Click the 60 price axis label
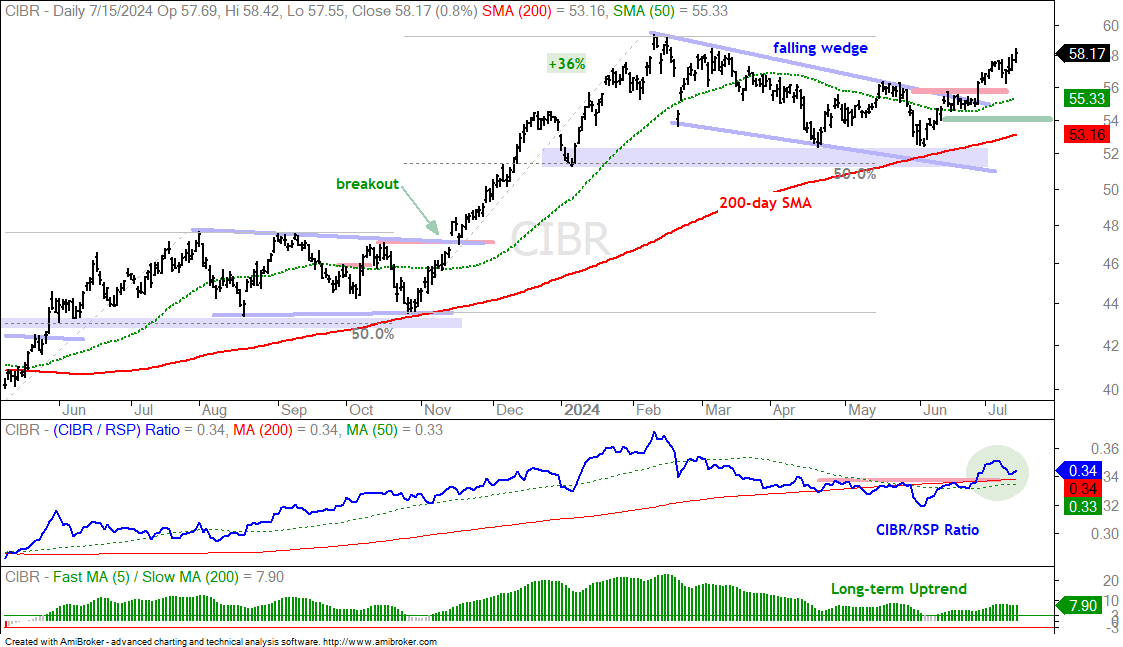The image size is (1123, 647). click(1110, 26)
